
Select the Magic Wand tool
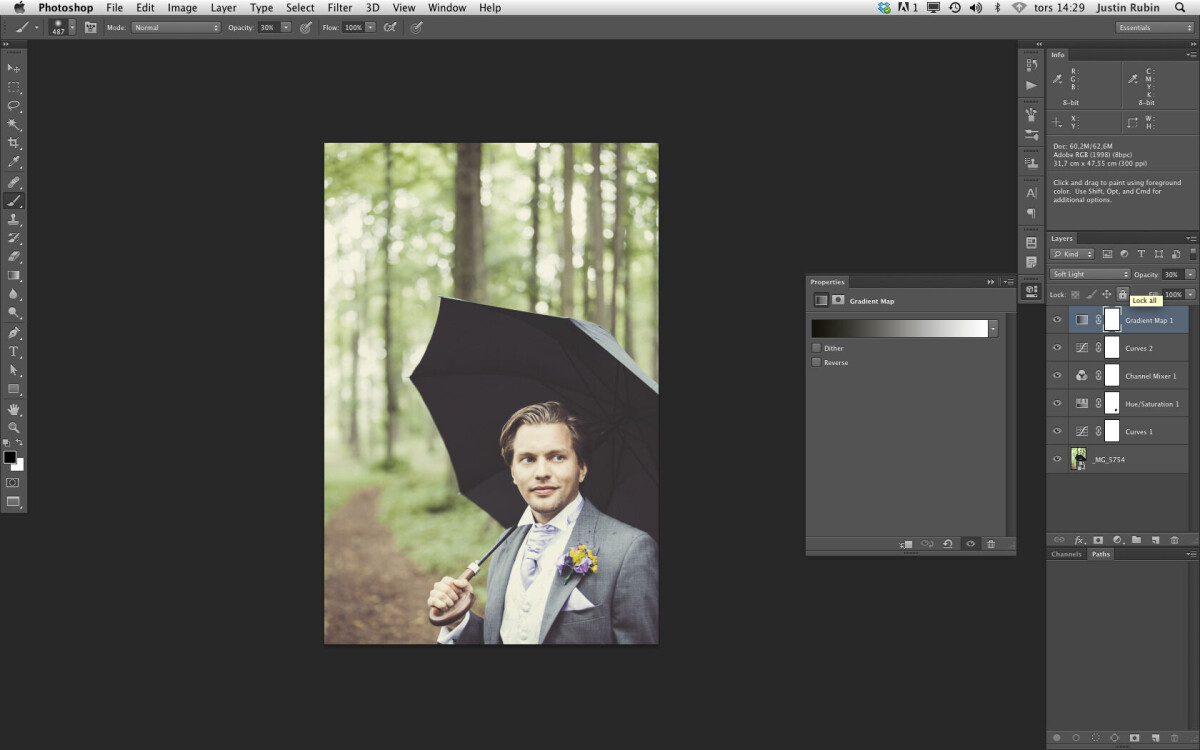coord(14,125)
